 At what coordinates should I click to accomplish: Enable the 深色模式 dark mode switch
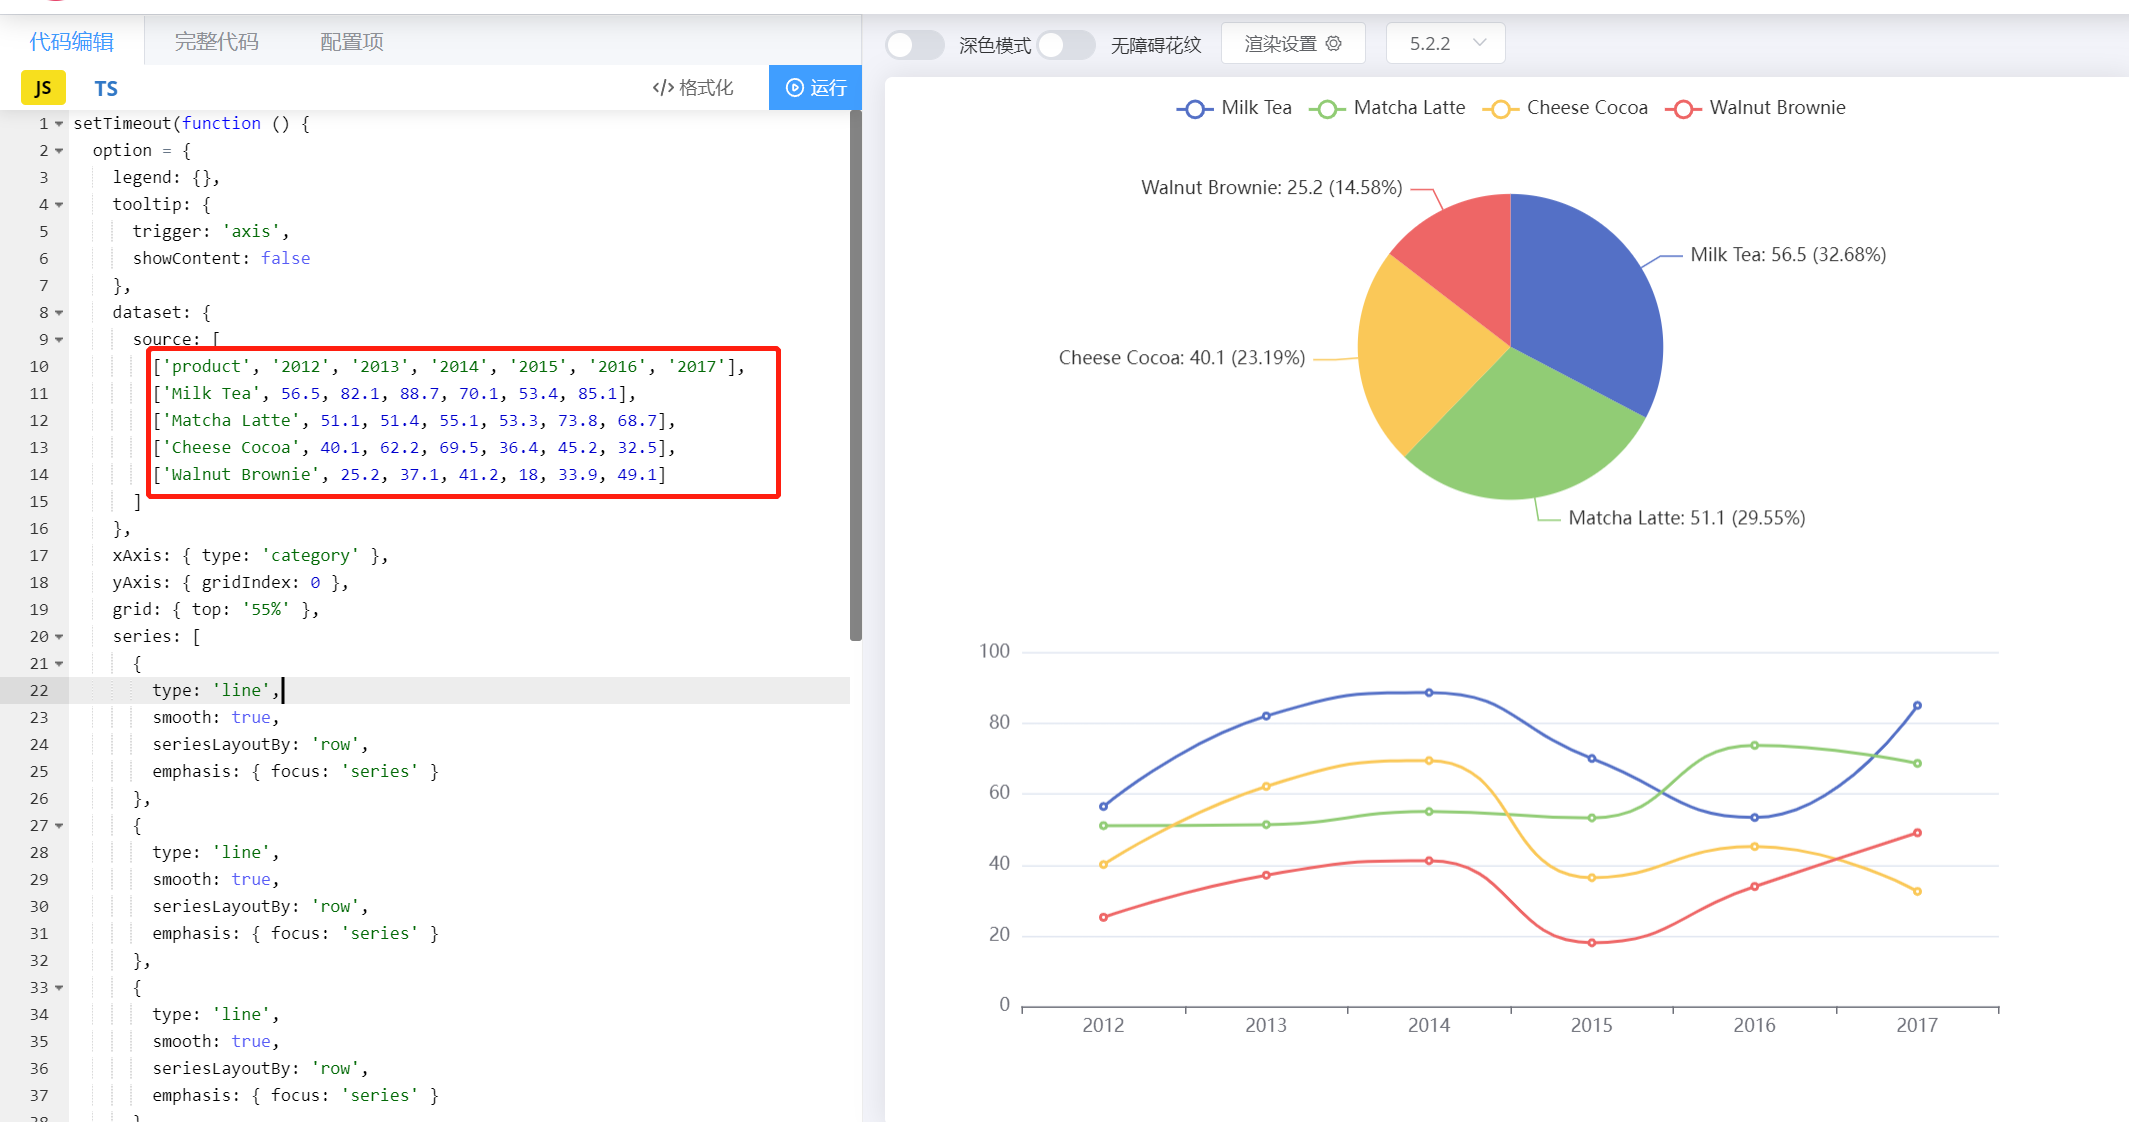tap(914, 44)
